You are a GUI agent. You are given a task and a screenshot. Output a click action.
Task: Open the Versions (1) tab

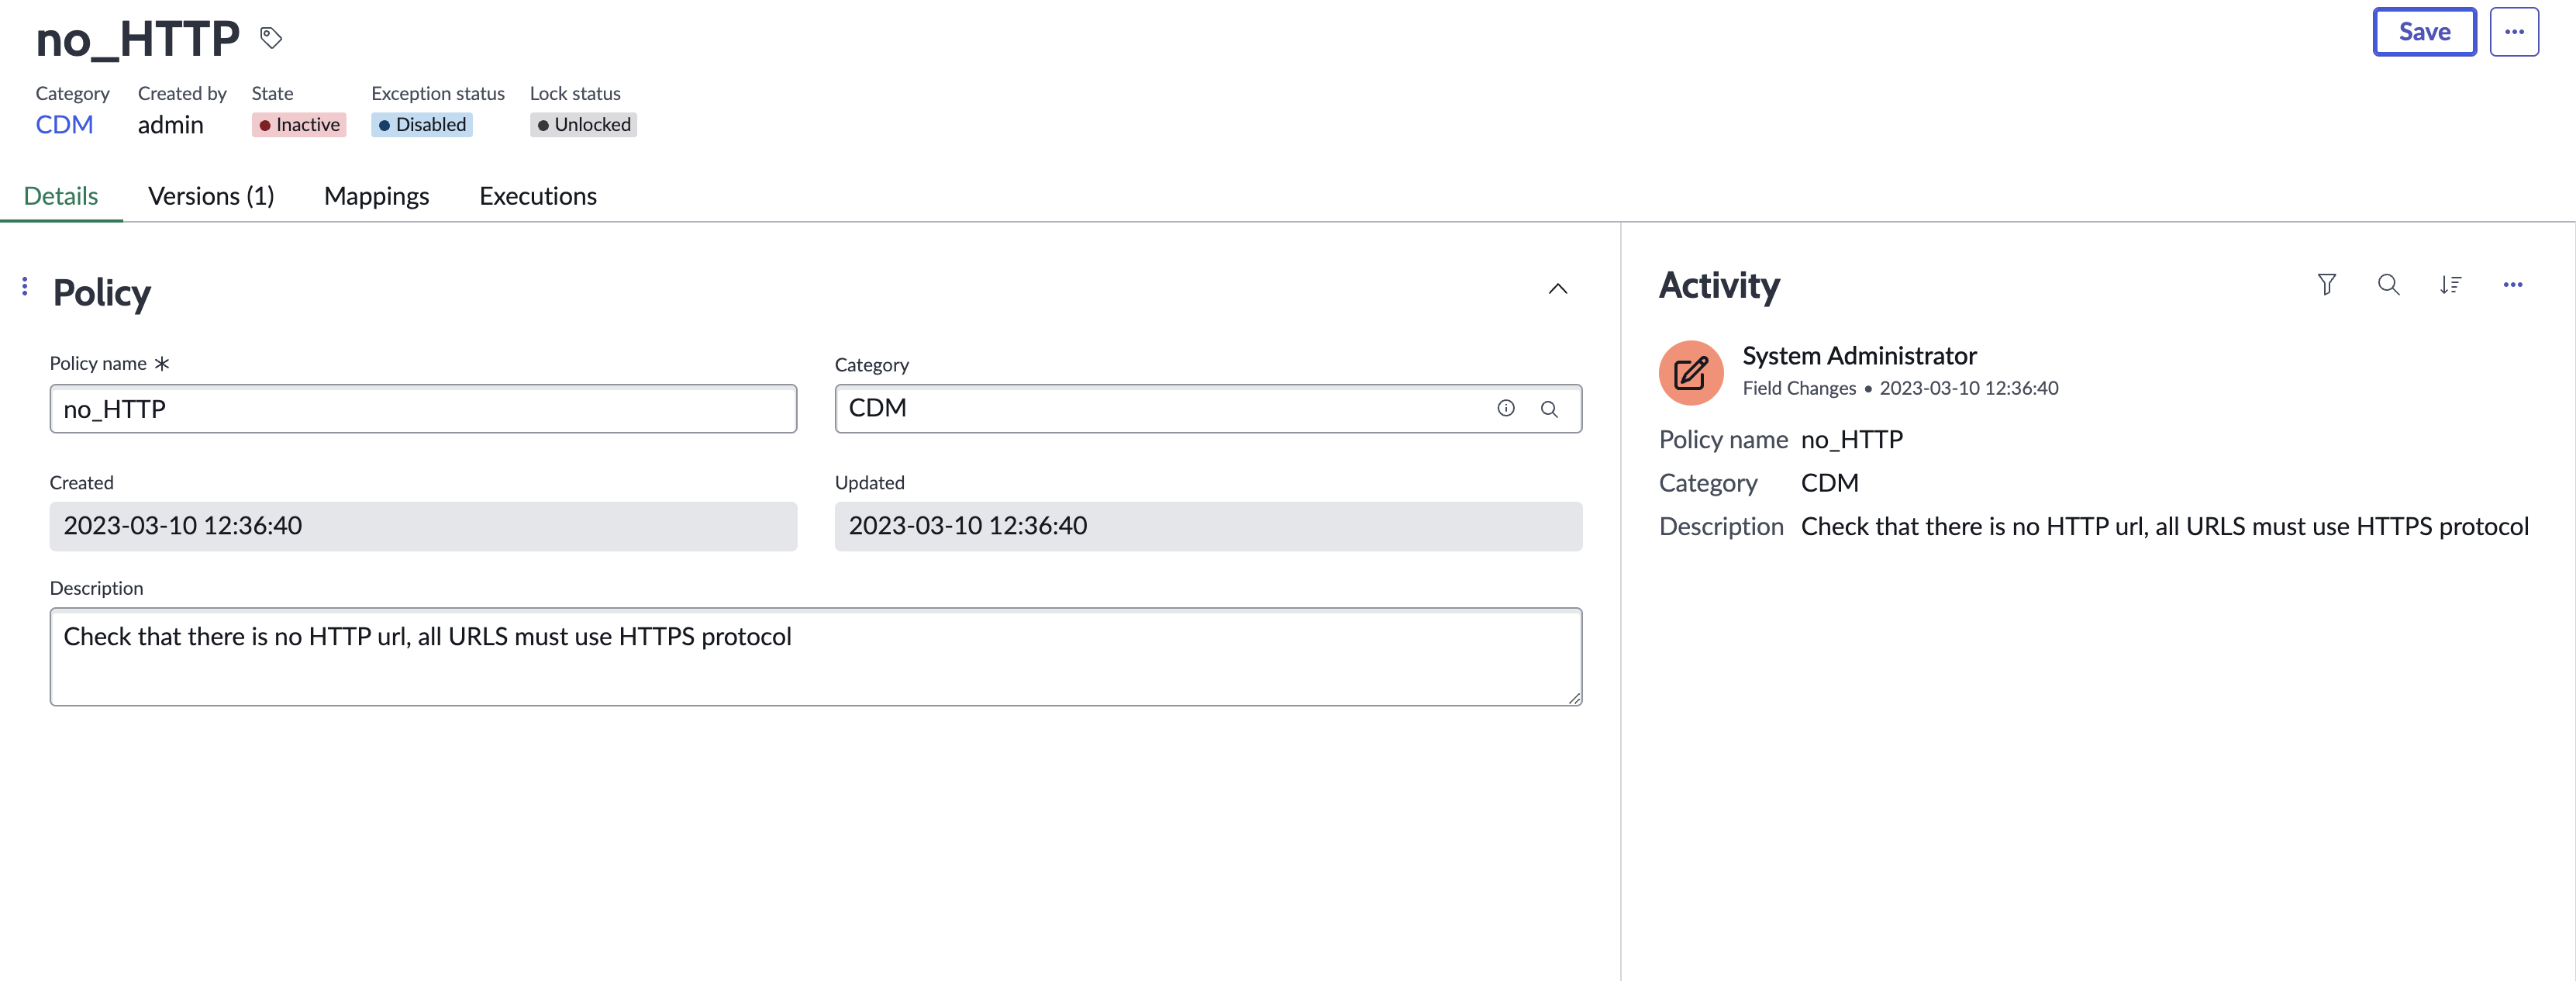(211, 196)
